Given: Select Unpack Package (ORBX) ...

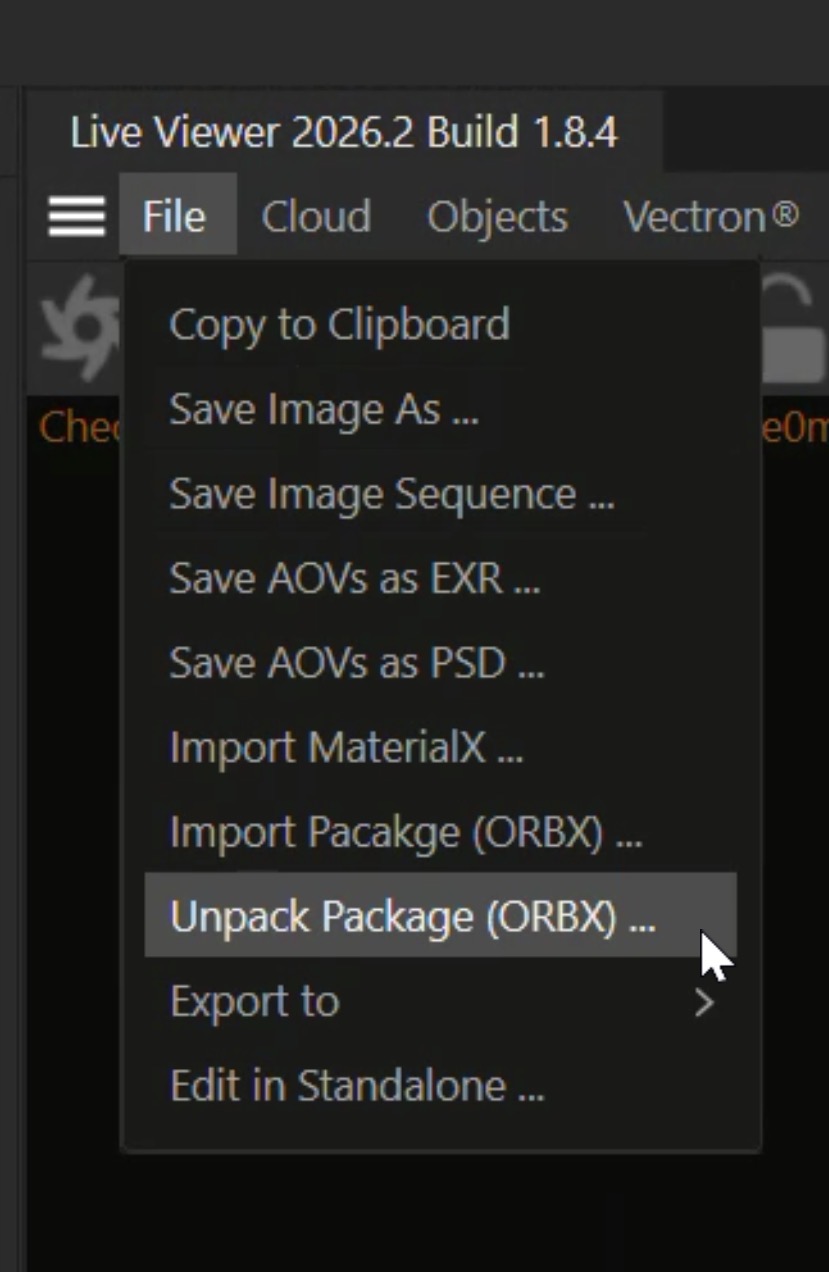Looking at the screenshot, I should (412, 916).
